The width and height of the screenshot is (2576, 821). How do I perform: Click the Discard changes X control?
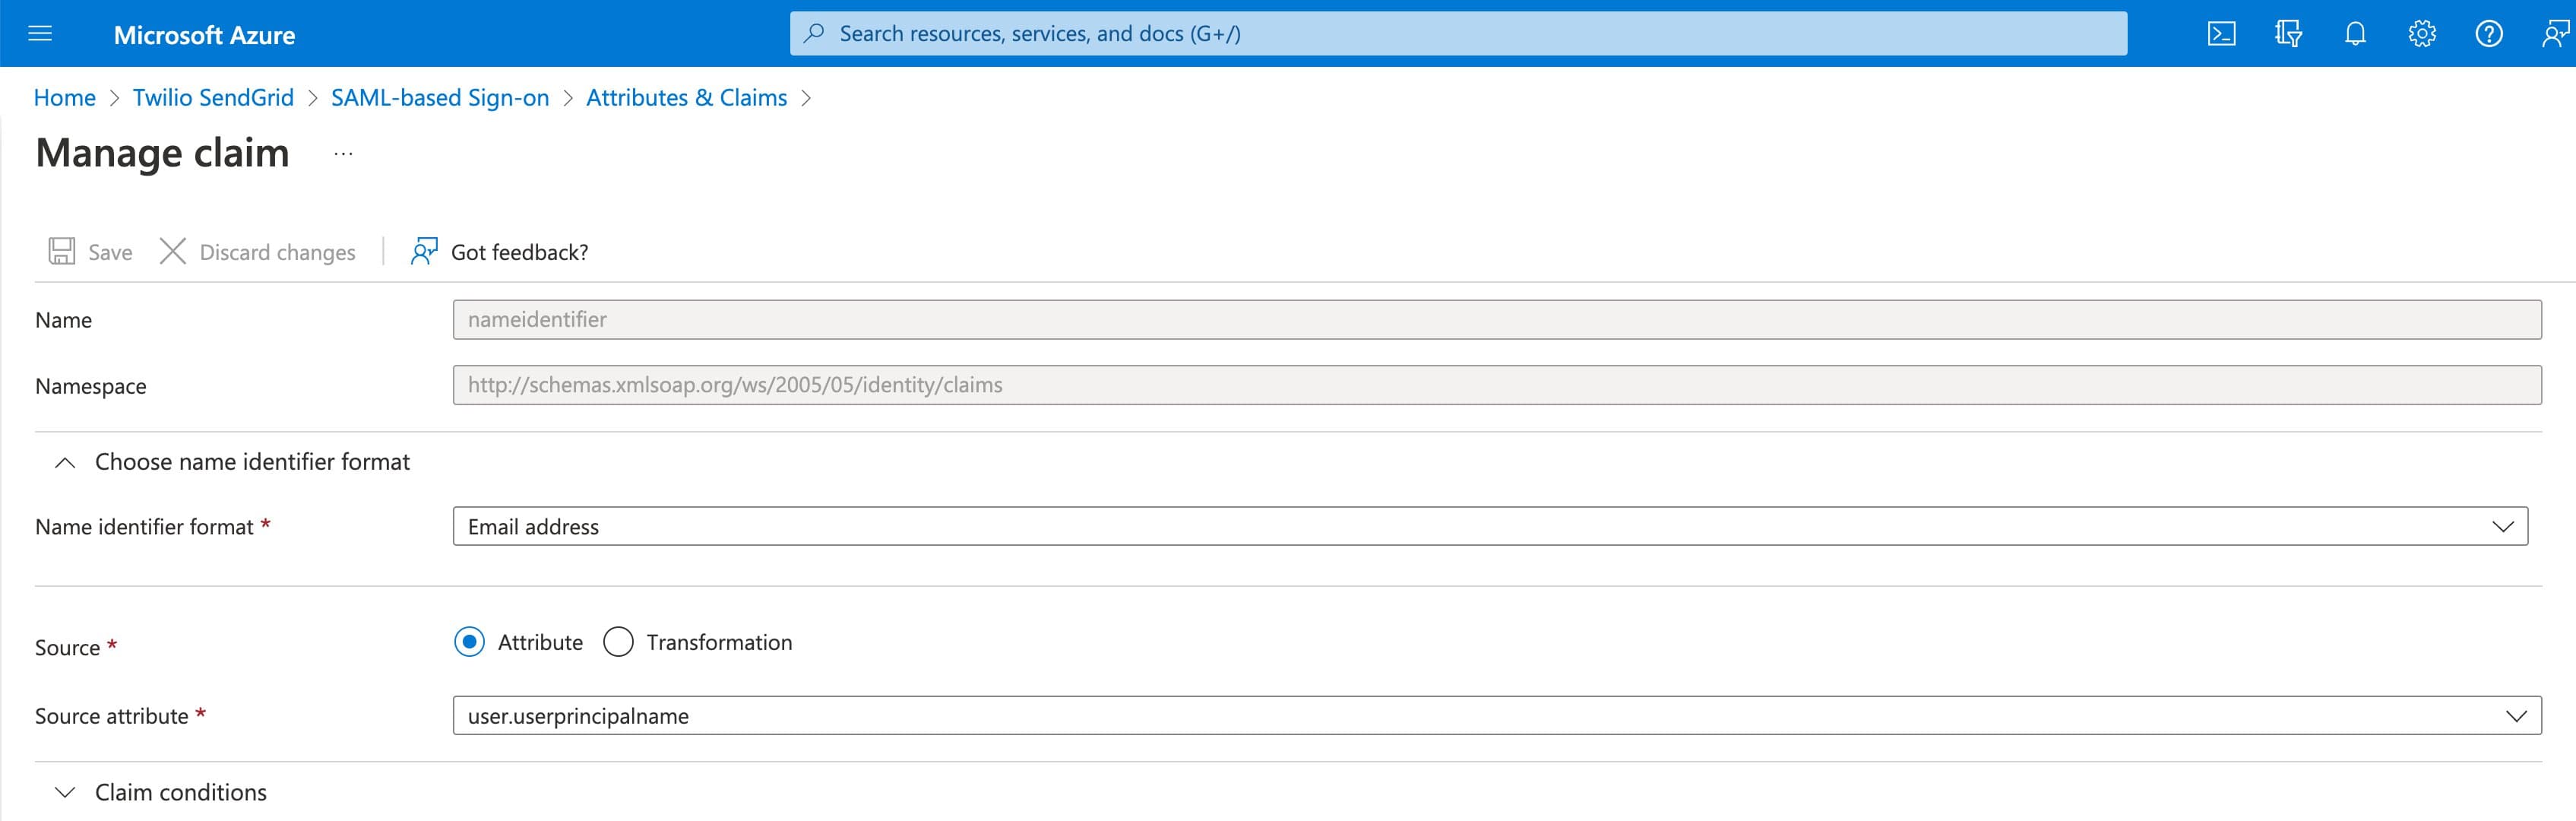(x=172, y=251)
